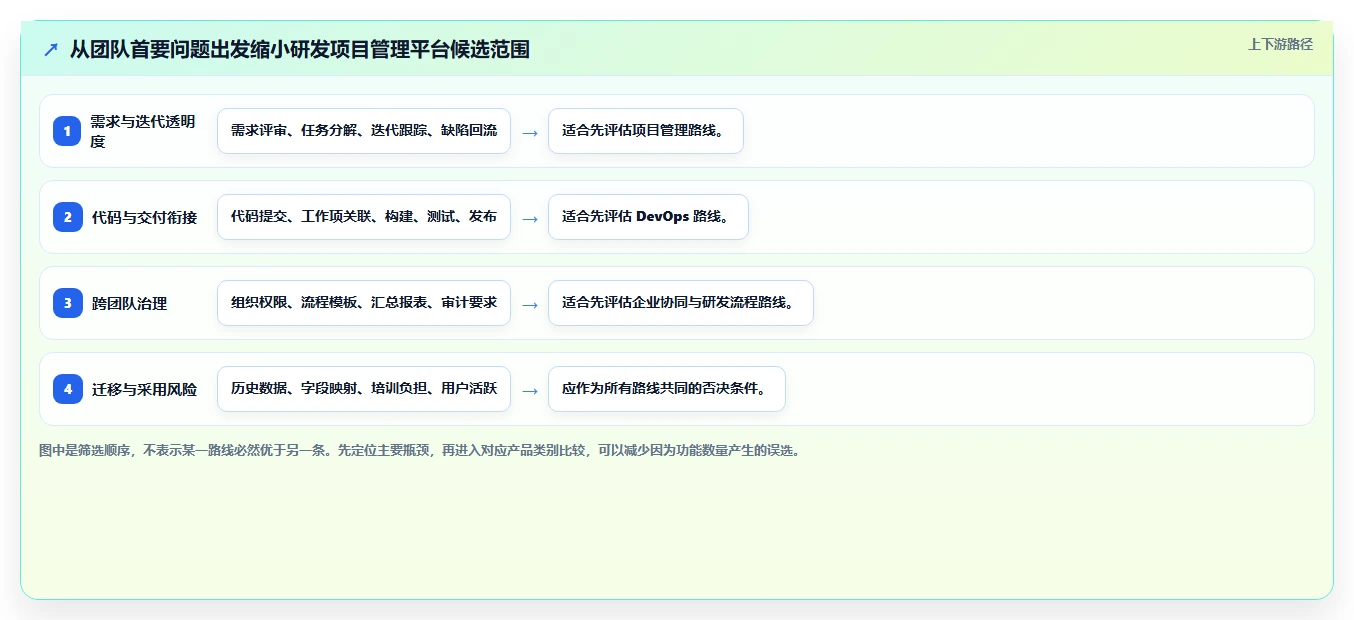Click the 适合先评估项目管理路线 box

pyautogui.click(x=646, y=131)
